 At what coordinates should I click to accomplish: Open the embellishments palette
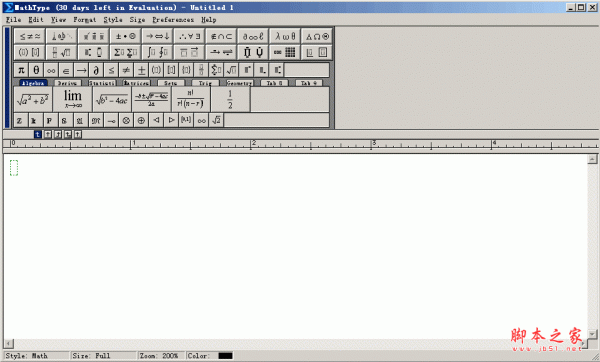point(93,36)
